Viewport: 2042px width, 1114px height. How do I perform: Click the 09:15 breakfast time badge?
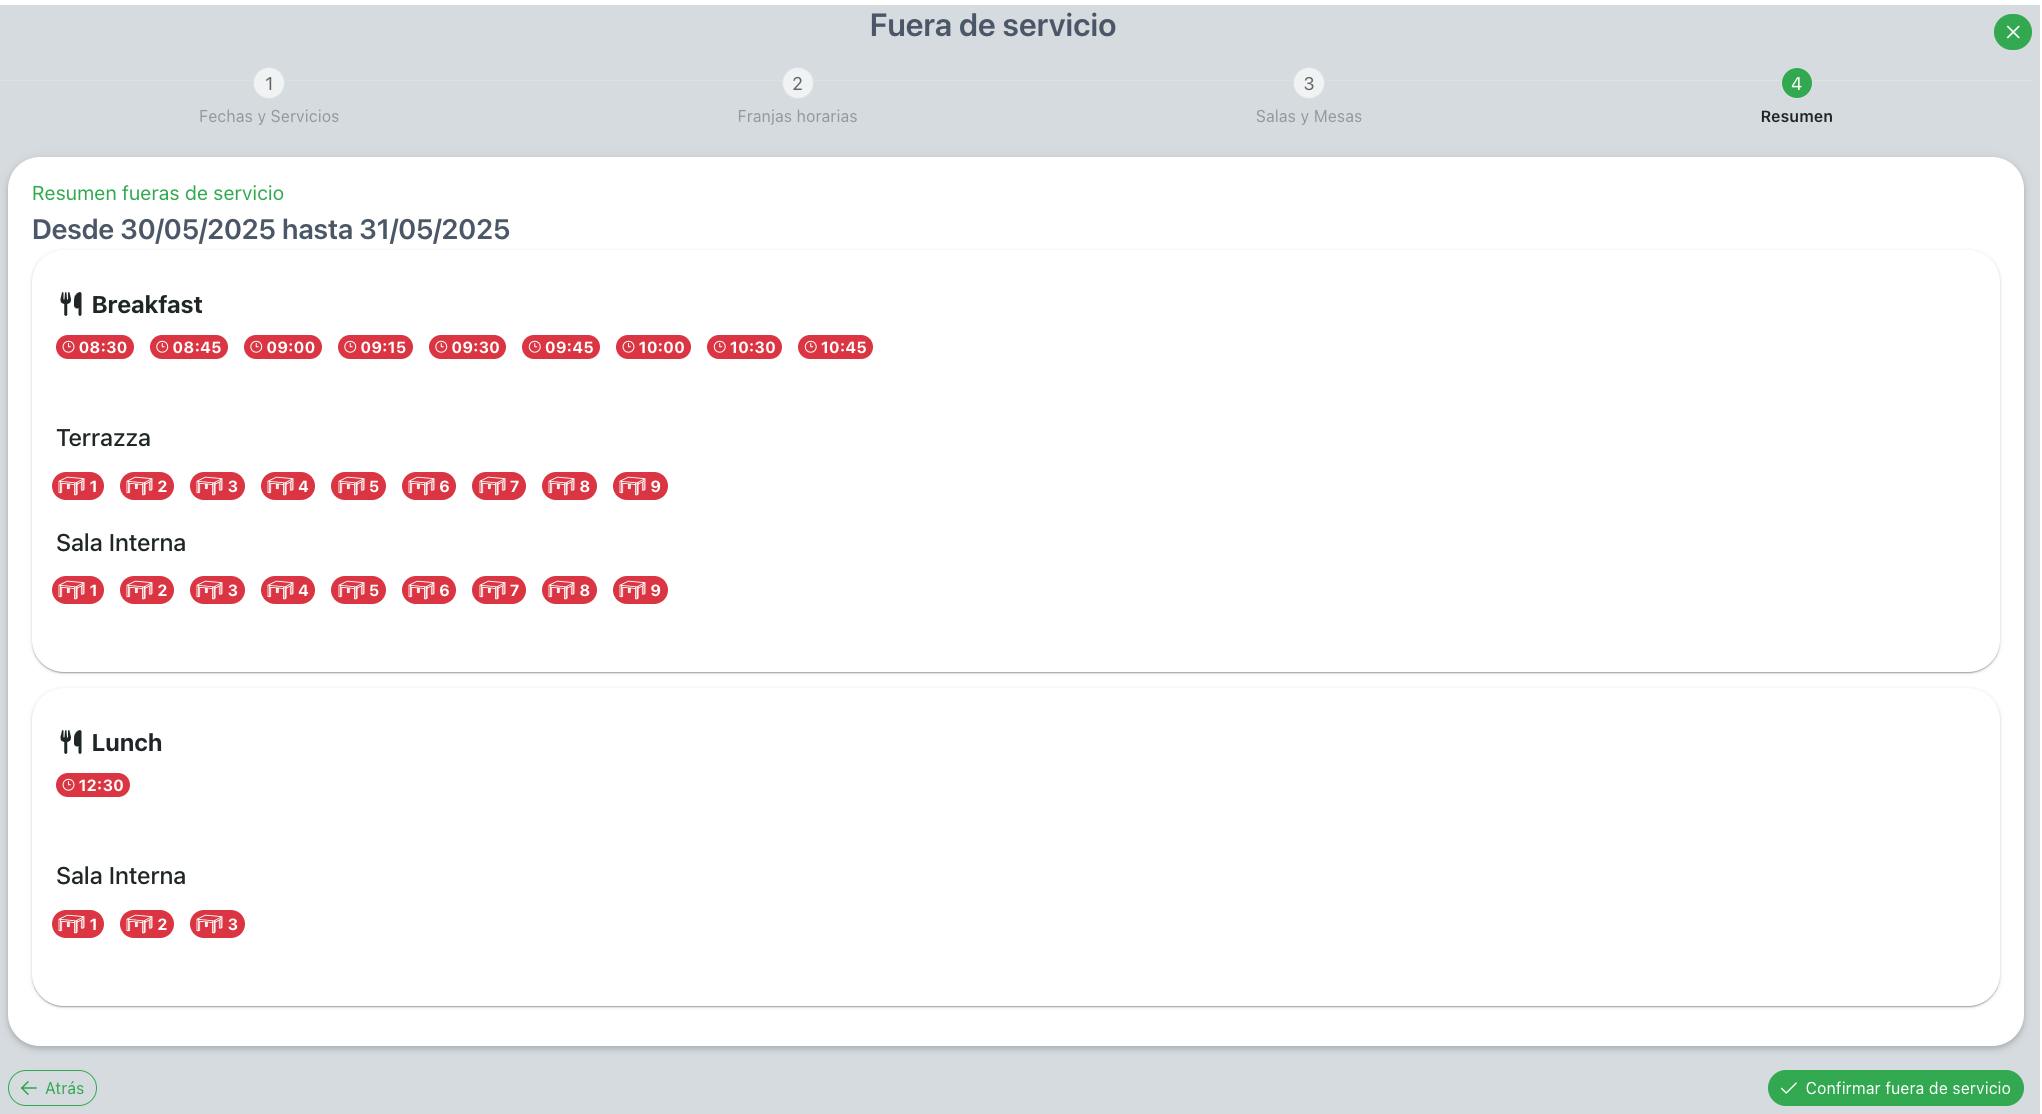pyautogui.click(x=375, y=347)
